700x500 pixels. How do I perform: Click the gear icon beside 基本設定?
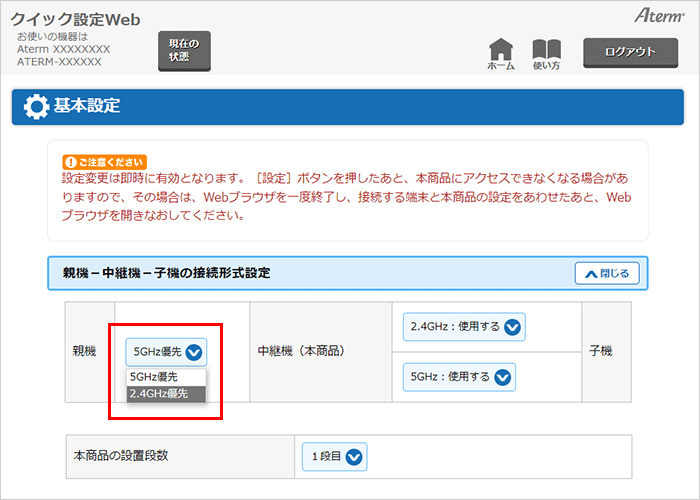[36, 106]
